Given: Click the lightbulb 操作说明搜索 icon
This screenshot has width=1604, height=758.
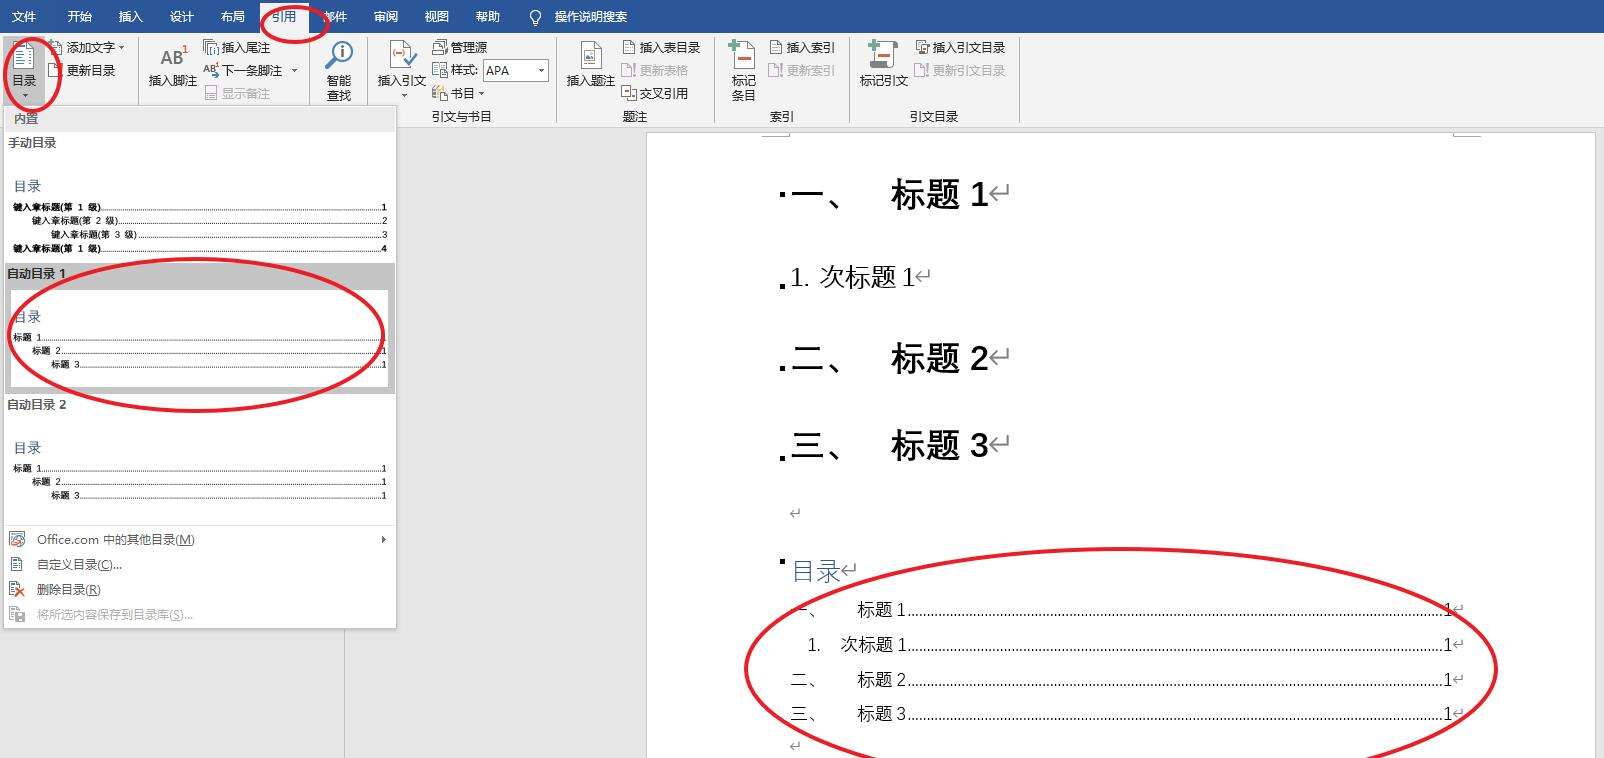Looking at the screenshot, I should coord(535,17).
